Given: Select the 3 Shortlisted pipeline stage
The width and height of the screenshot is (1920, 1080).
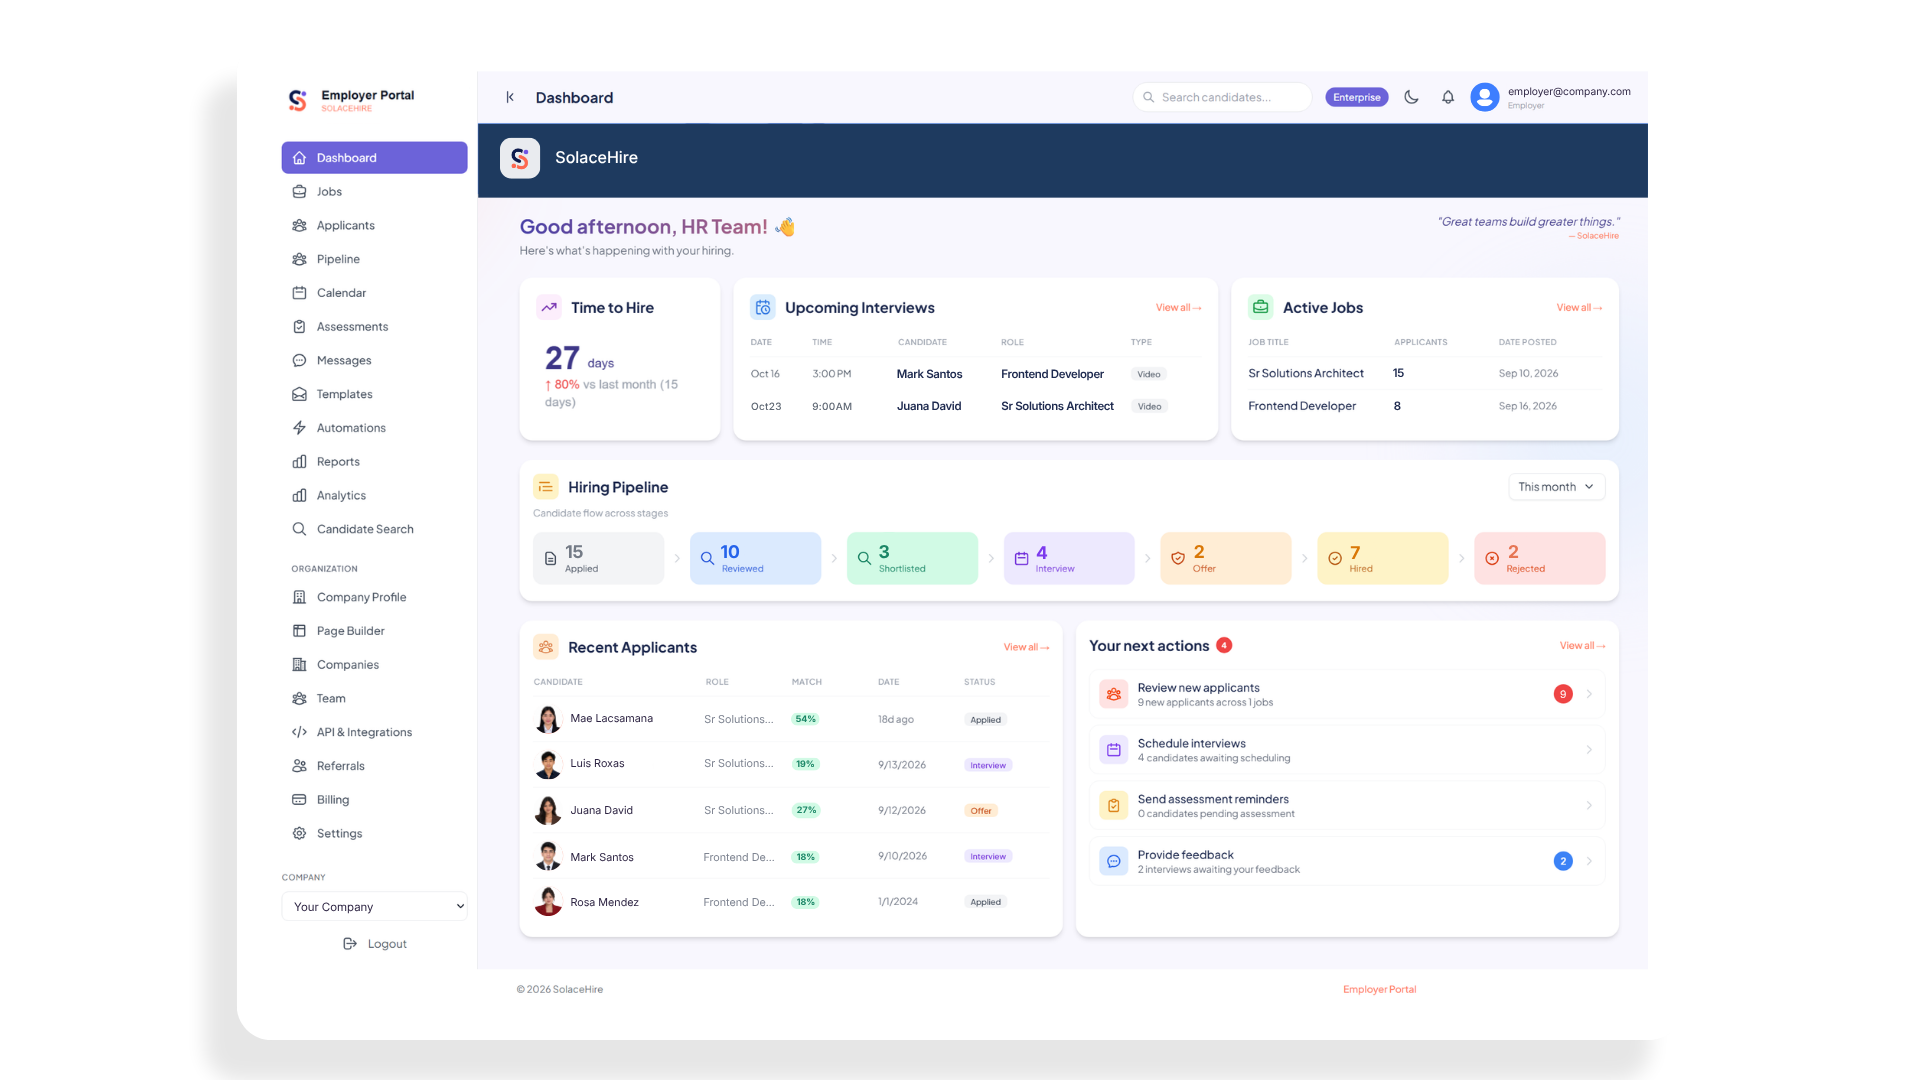Looking at the screenshot, I should 912,558.
